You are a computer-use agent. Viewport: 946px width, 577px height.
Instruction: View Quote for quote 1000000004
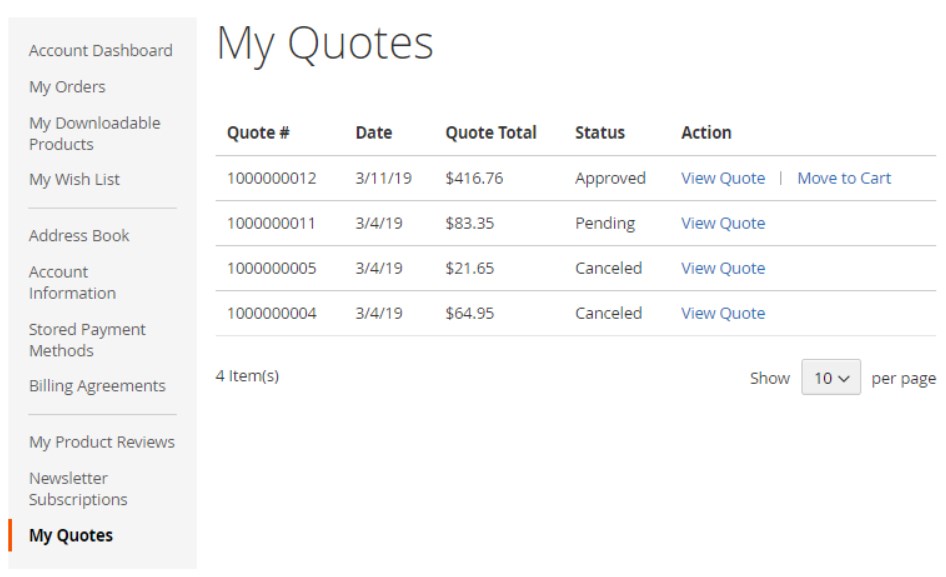[x=723, y=313]
